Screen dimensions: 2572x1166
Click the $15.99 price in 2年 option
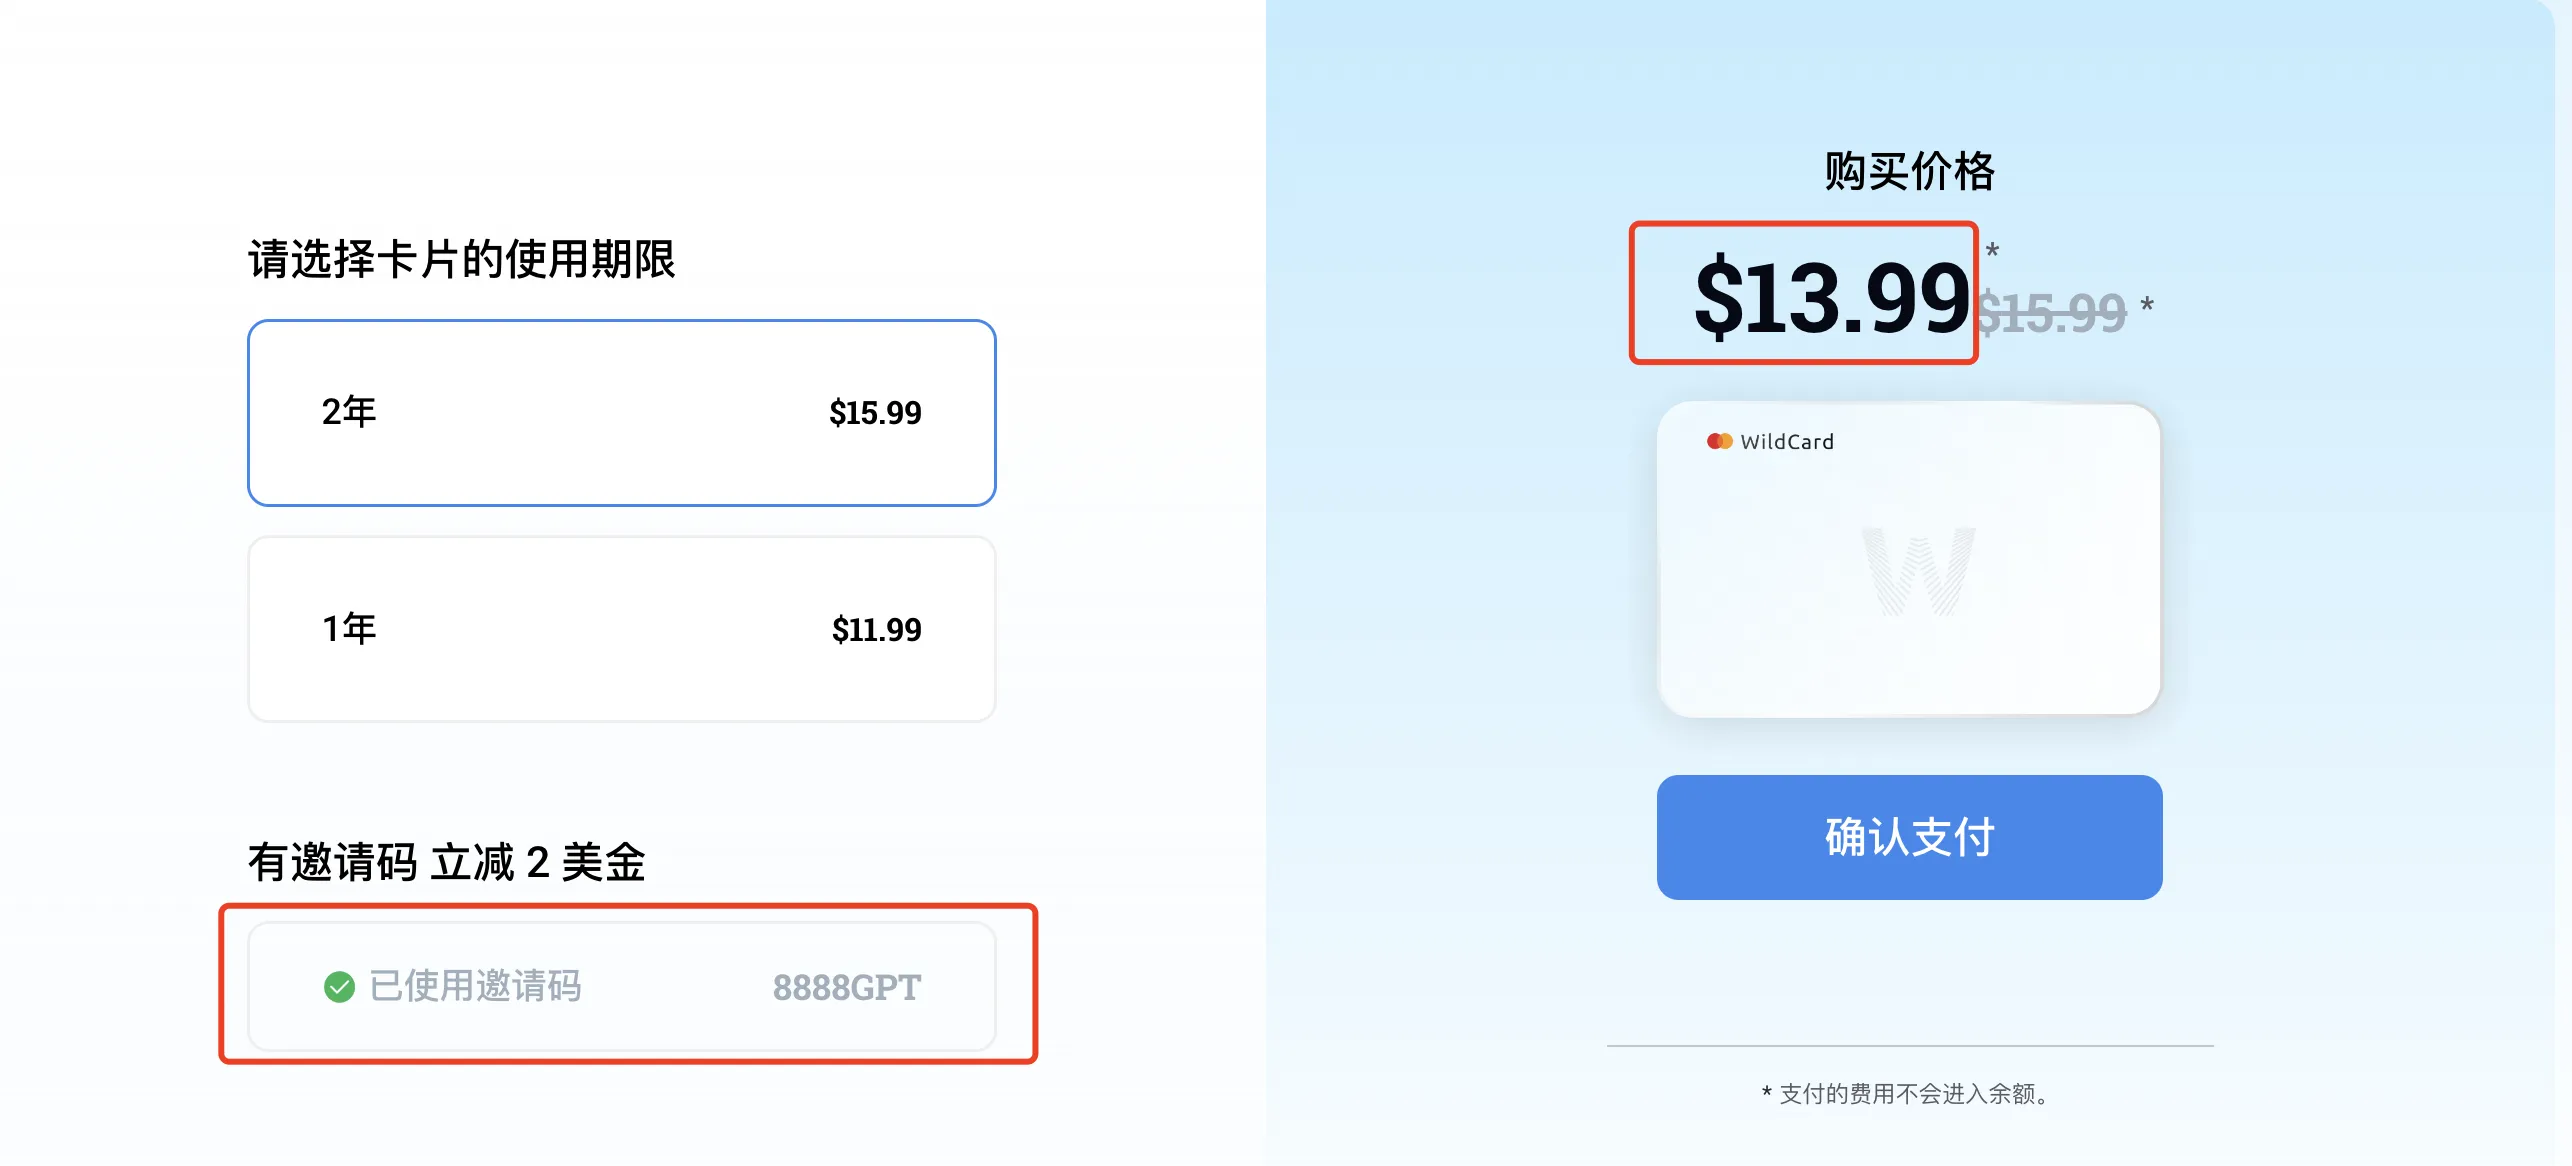(875, 412)
